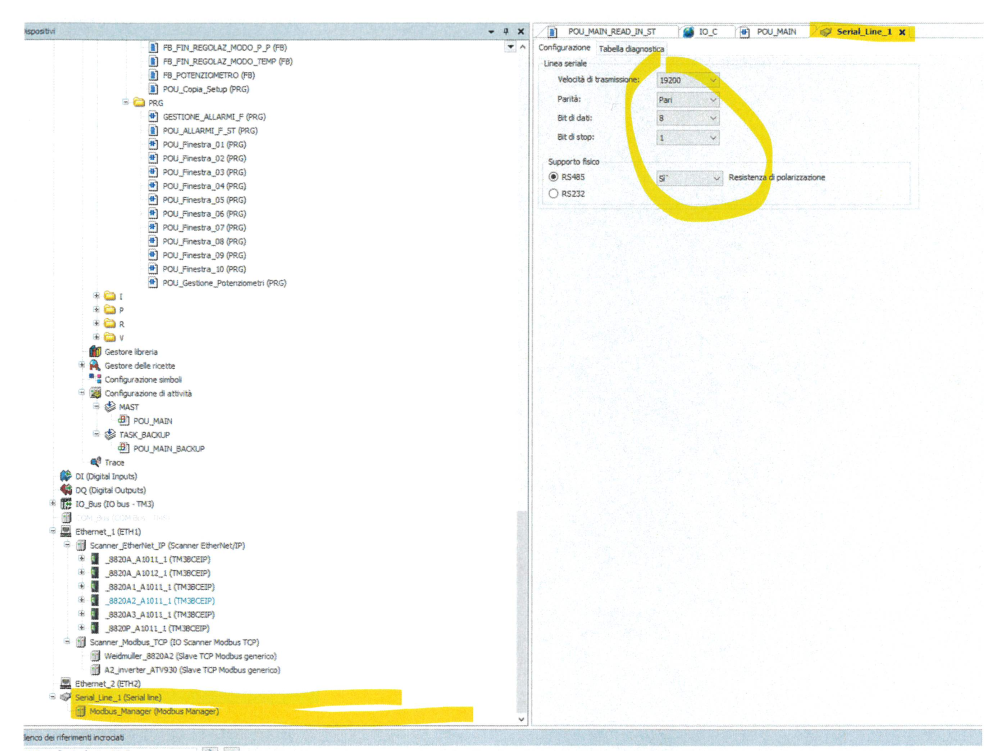This screenshot has width=985, height=751.
Task: Open the Velocità di trasmissione dropdown
Action: (x=712, y=80)
